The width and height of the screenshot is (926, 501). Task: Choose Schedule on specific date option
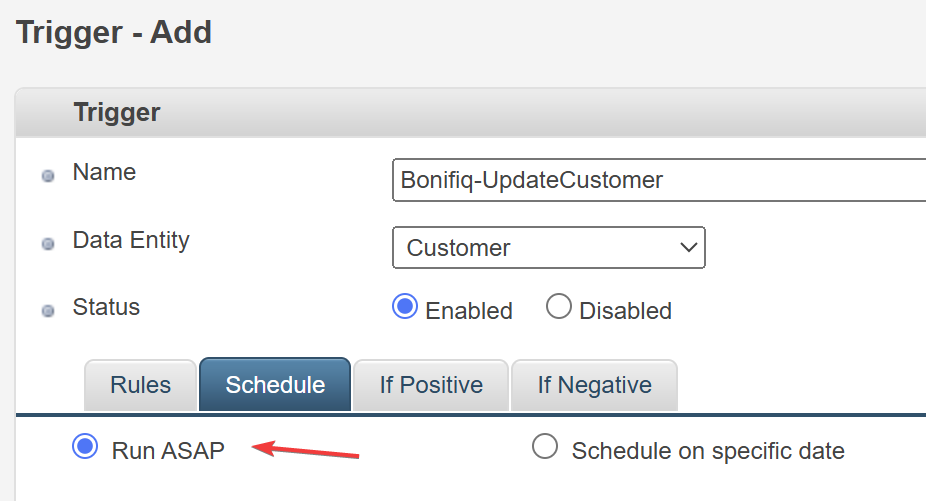pyautogui.click(x=544, y=446)
